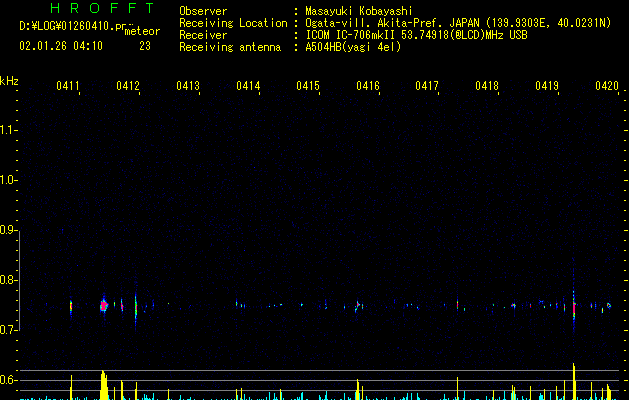Click the large pink meteor echo before 0412
The image size is (629, 400).
coord(104,306)
